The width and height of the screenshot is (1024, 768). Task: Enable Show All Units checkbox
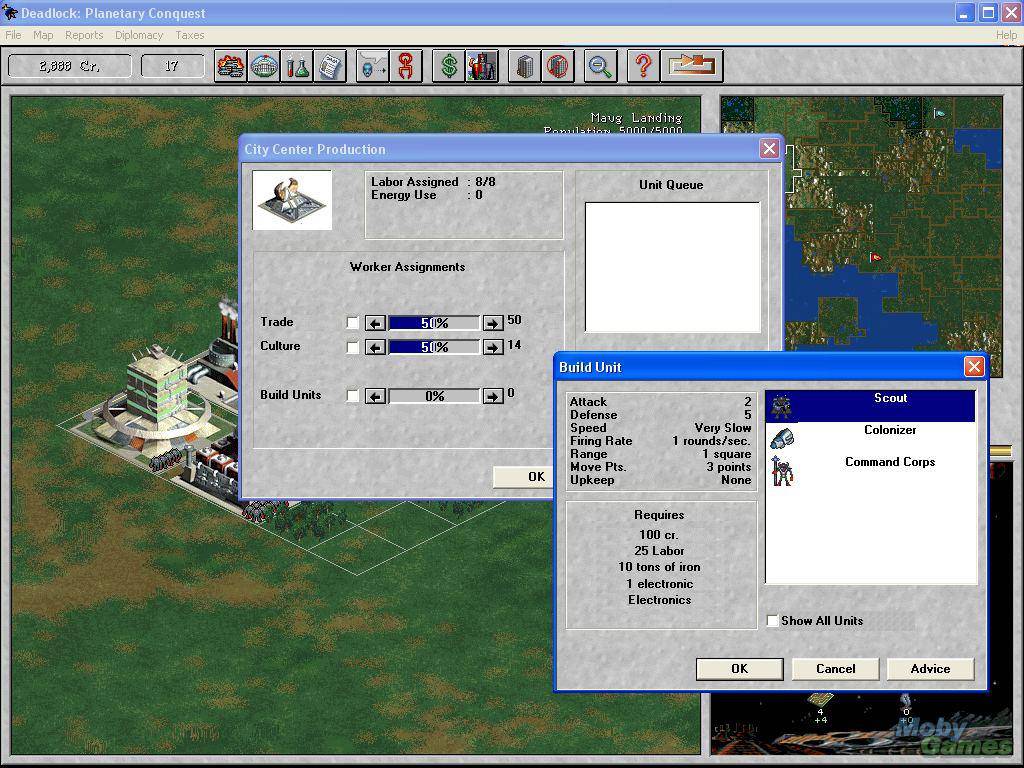(773, 620)
